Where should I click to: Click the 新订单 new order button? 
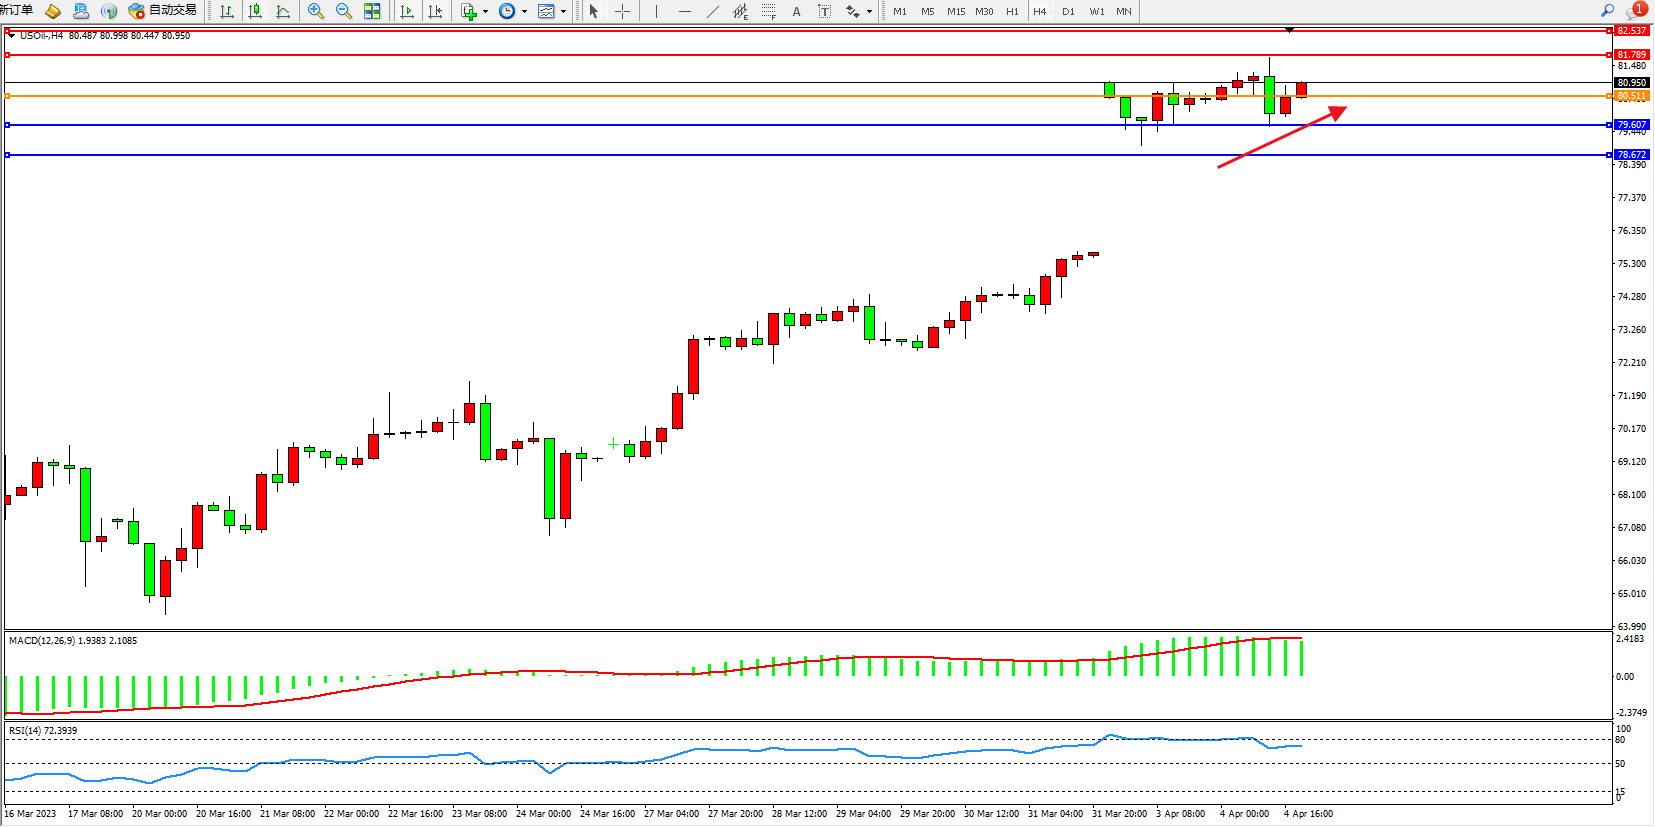18,10
